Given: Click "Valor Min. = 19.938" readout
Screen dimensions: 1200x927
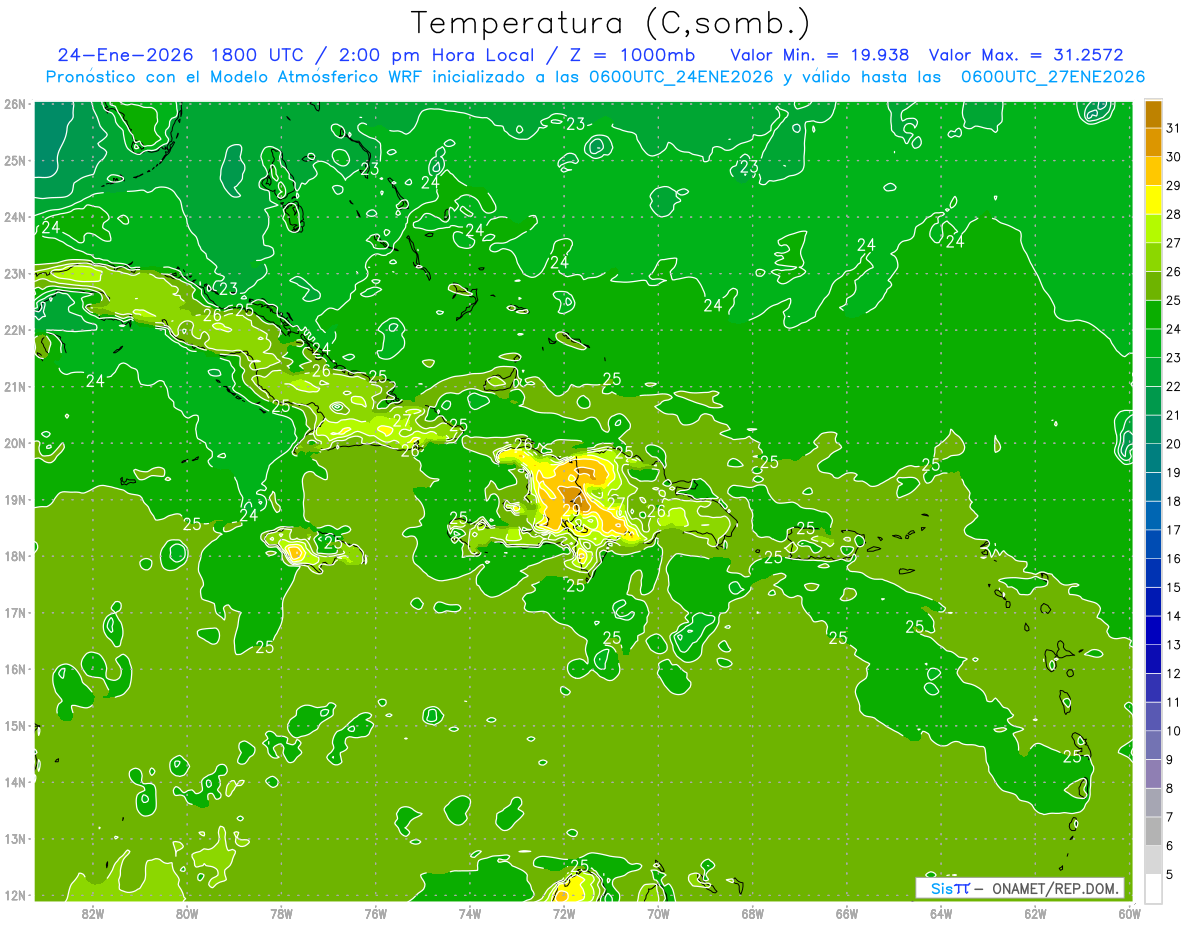Looking at the screenshot, I should [820, 54].
